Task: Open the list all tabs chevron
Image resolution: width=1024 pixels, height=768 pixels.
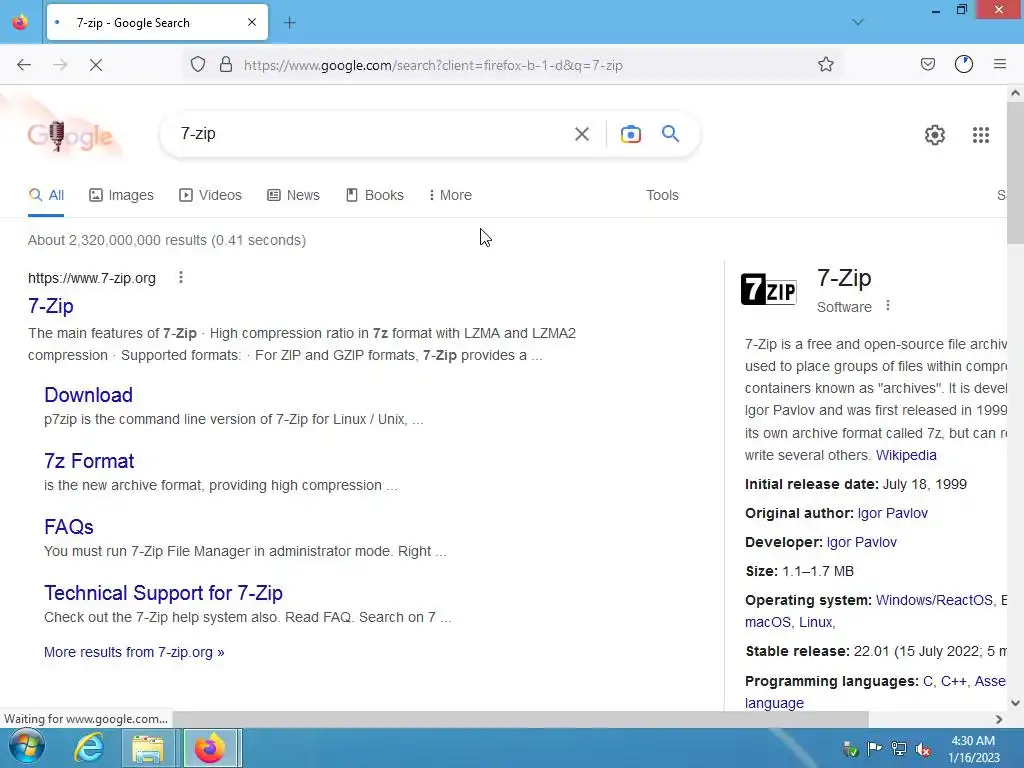Action: coord(858,22)
